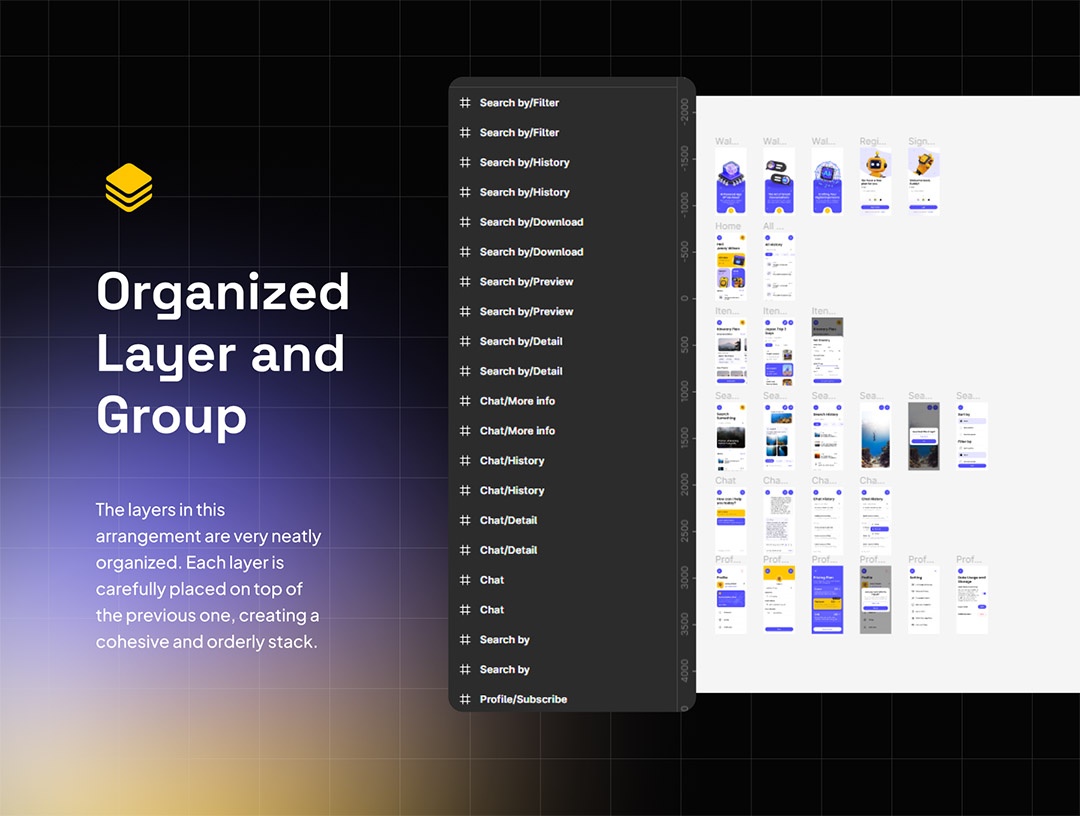
Task: Click the All History screen thumbnail
Action: coord(779,267)
